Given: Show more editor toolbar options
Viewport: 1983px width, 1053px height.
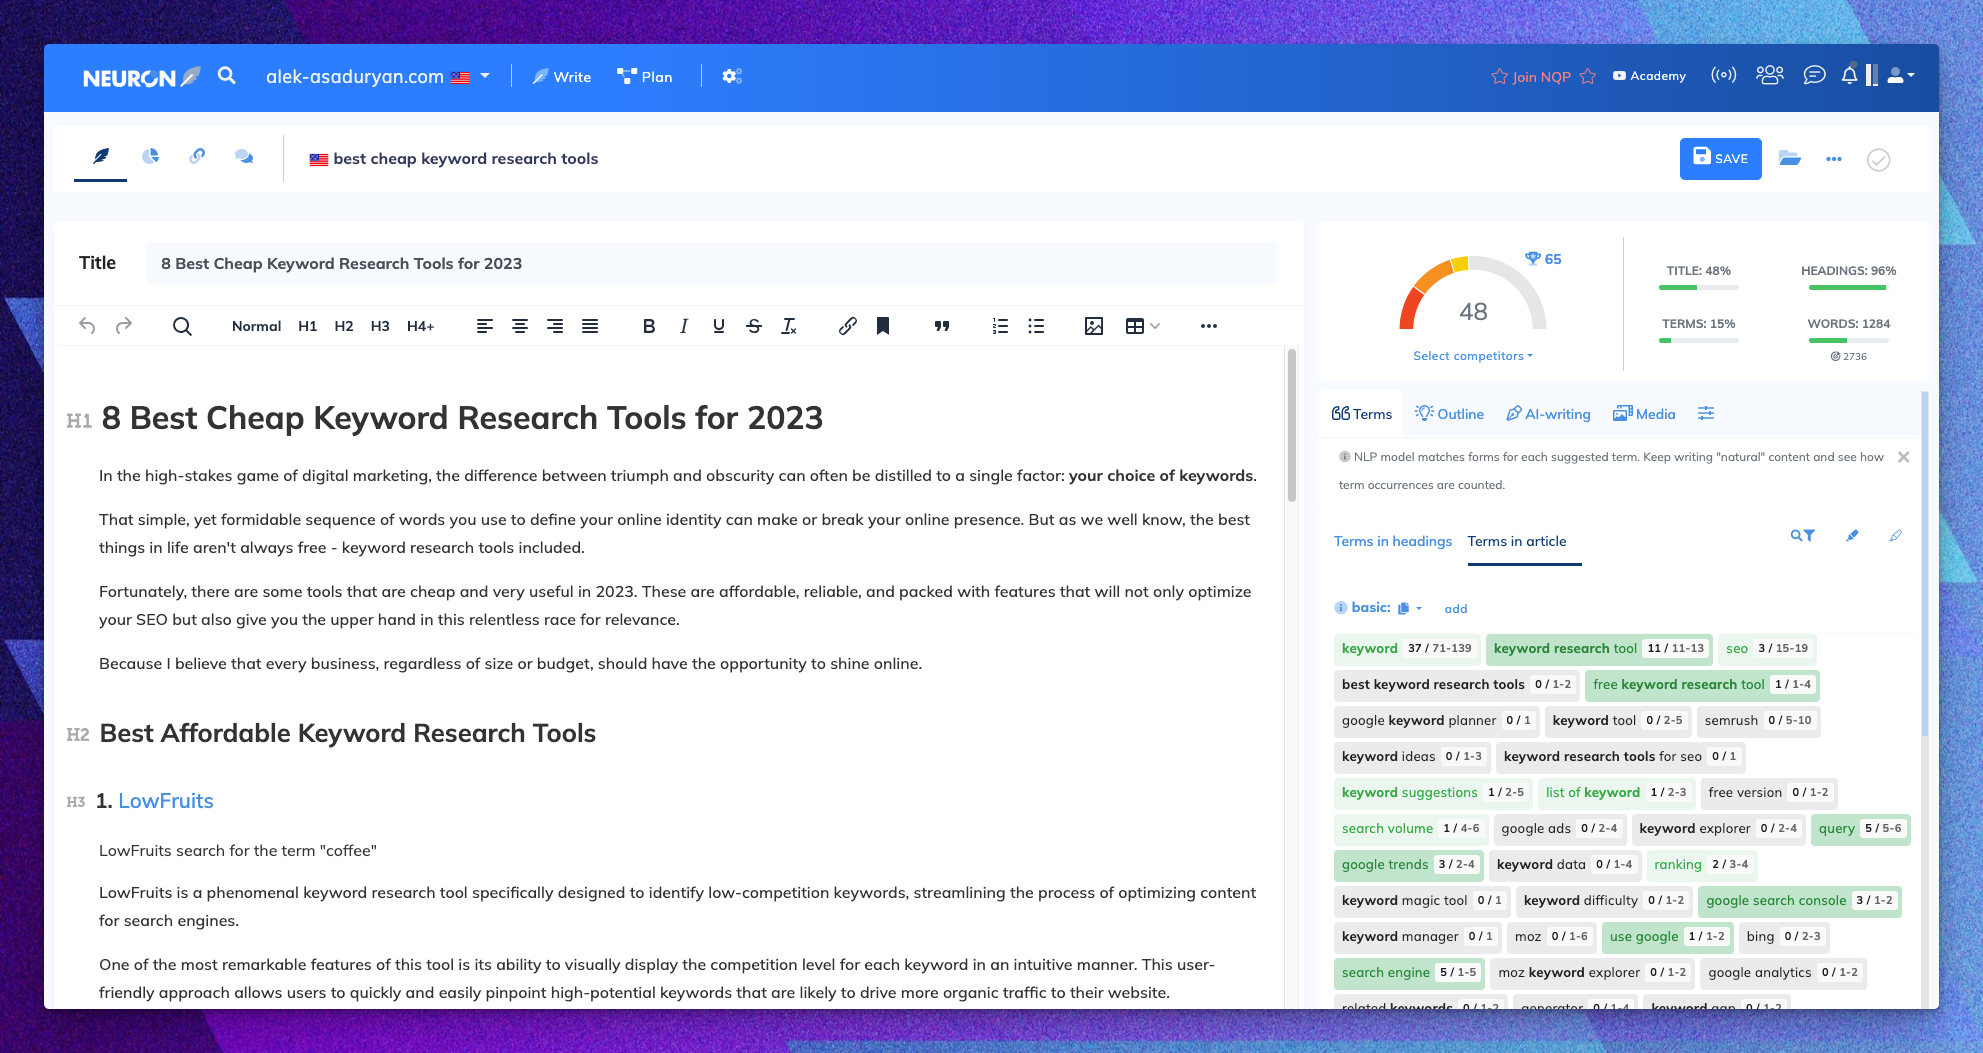Looking at the screenshot, I should click(x=1208, y=326).
